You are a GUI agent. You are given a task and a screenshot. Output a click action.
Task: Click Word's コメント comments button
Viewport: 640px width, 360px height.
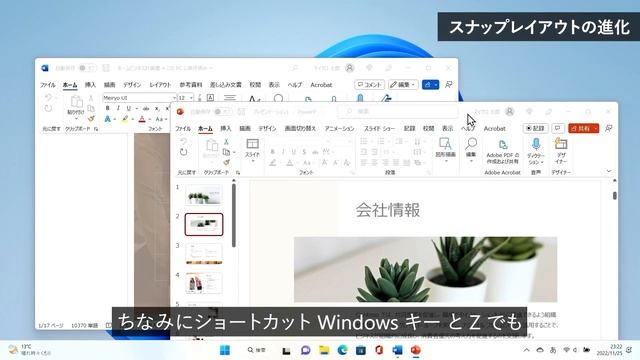click(369, 84)
